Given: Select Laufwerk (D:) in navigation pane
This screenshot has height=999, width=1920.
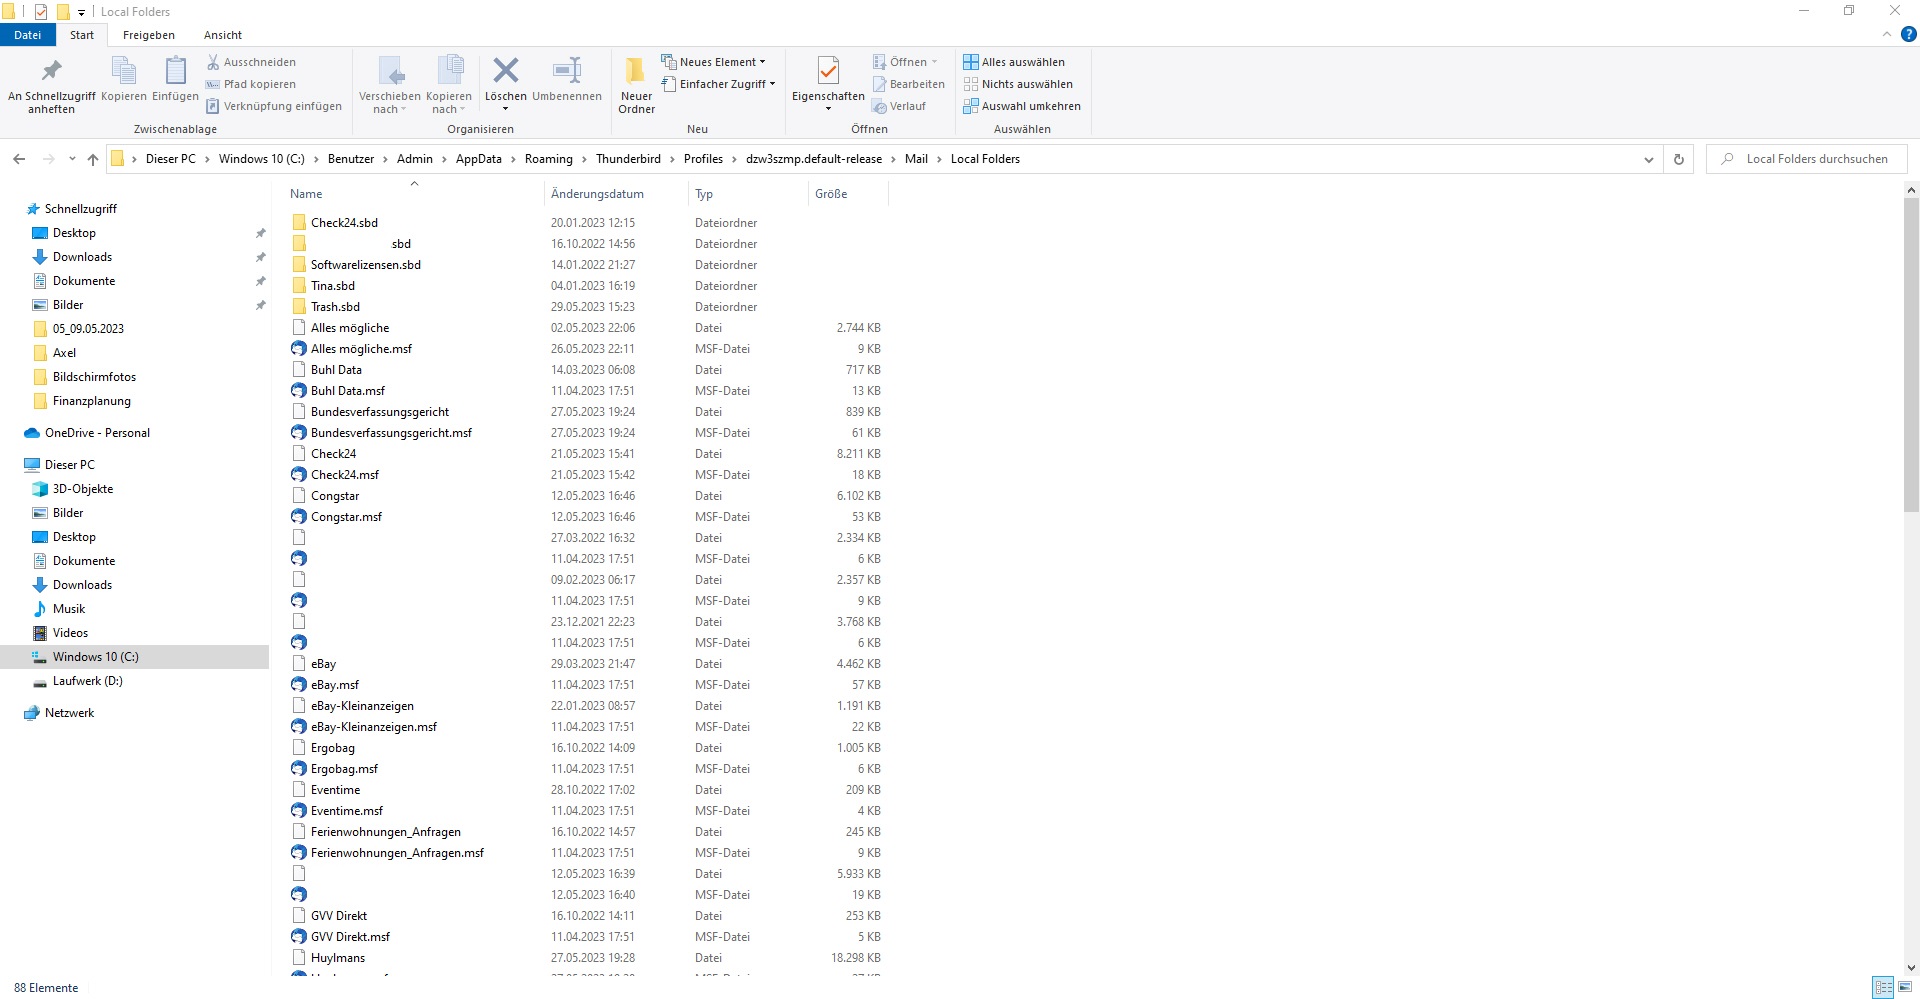Looking at the screenshot, I should (87, 681).
